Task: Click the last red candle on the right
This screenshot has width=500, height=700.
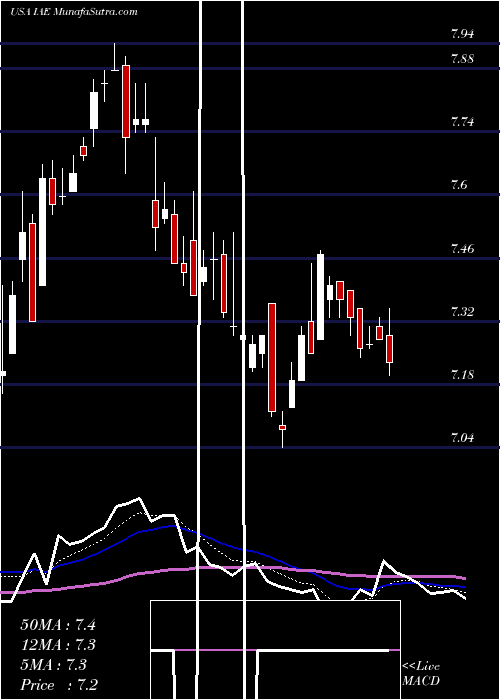Action: click(x=389, y=349)
